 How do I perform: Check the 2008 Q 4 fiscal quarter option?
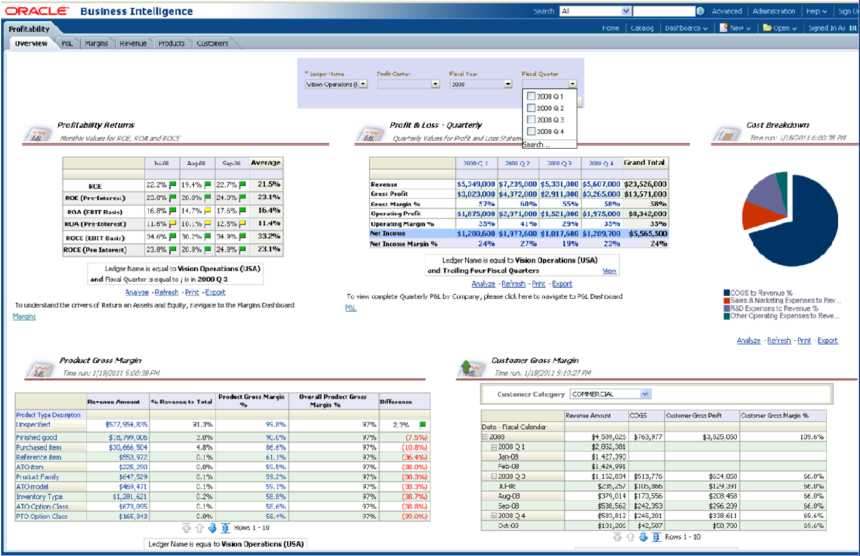pyautogui.click(x=531, y=132)
